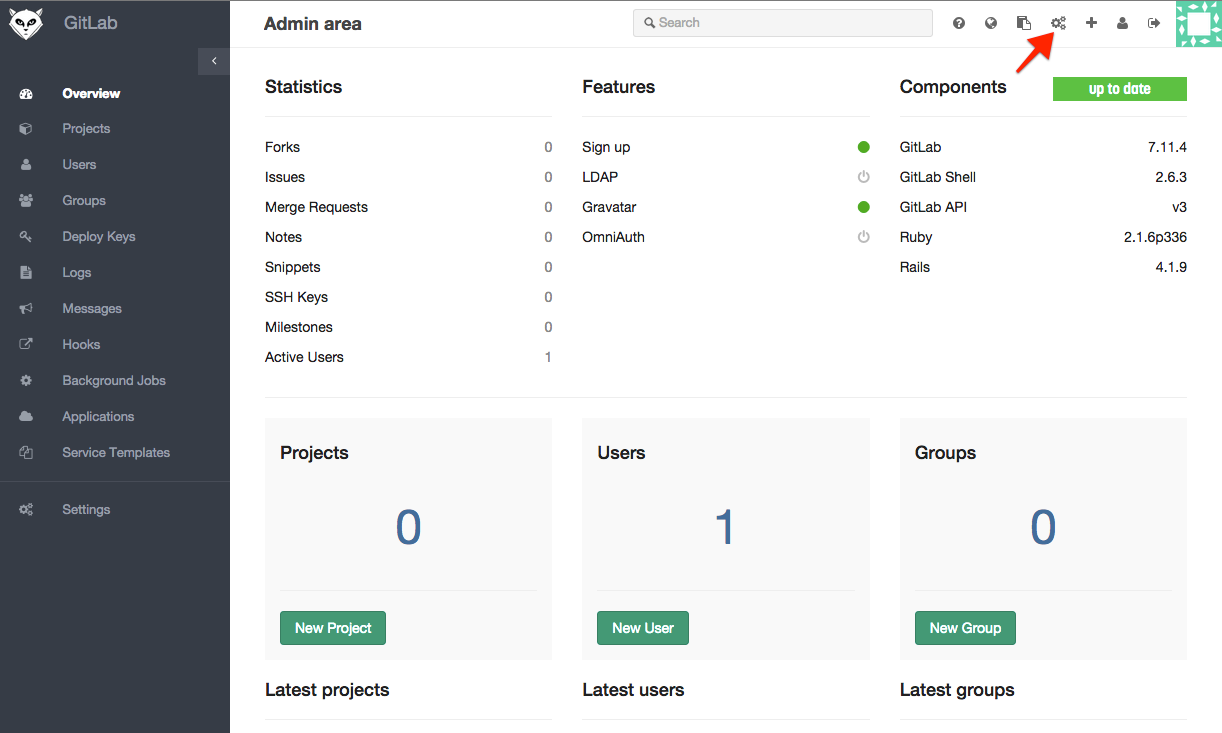Click the globe icon to leave admin area
1222x733 pixels.
click(991, 22)
